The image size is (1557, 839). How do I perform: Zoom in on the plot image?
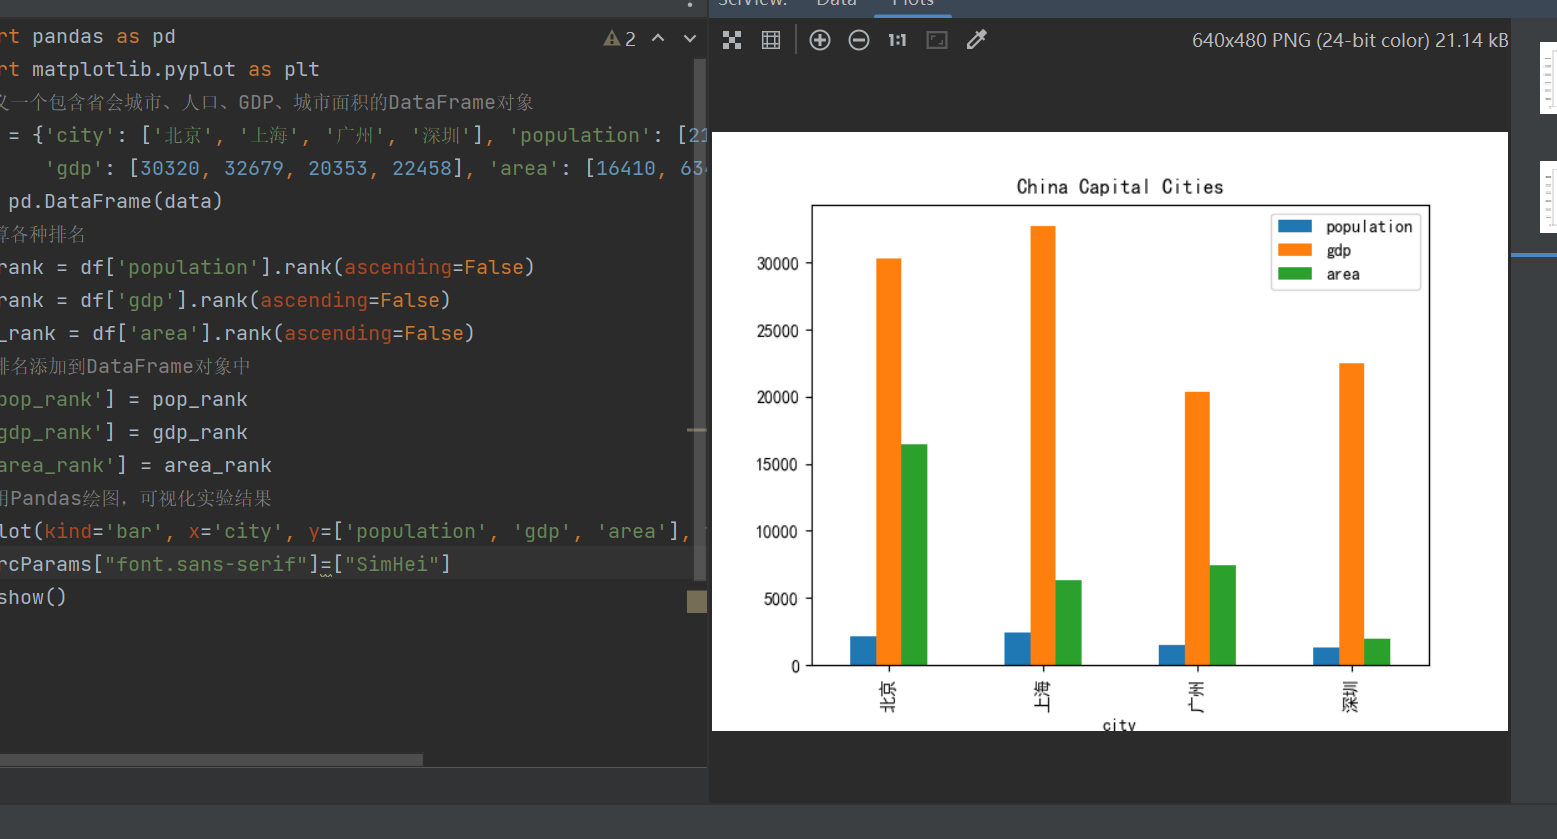point(820,40)
